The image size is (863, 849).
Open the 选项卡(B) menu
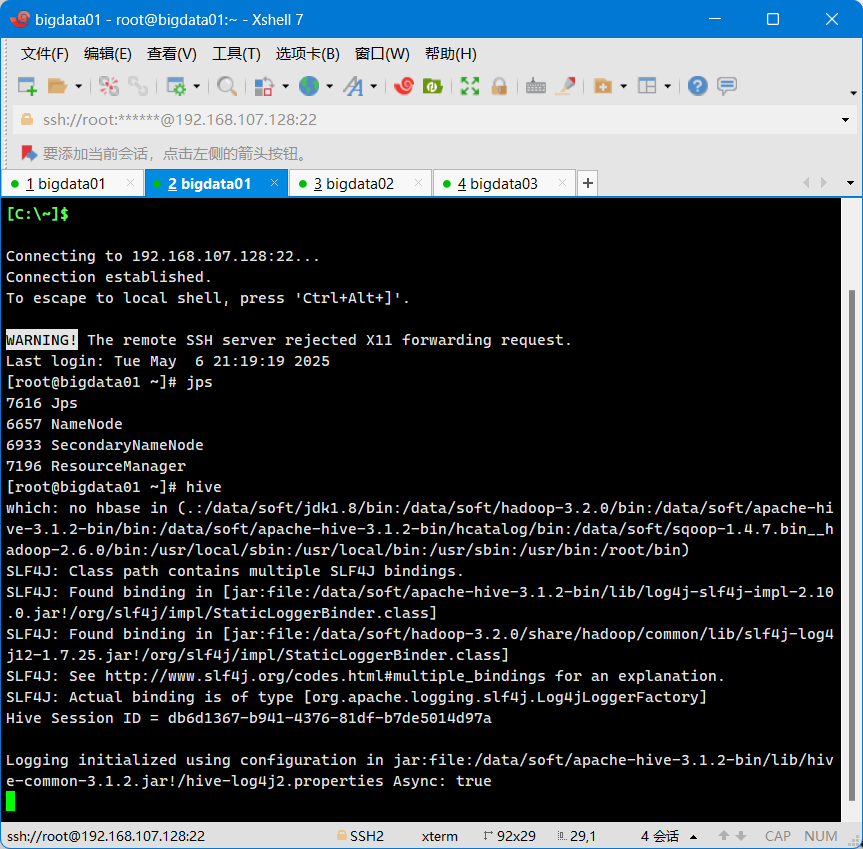308,54
